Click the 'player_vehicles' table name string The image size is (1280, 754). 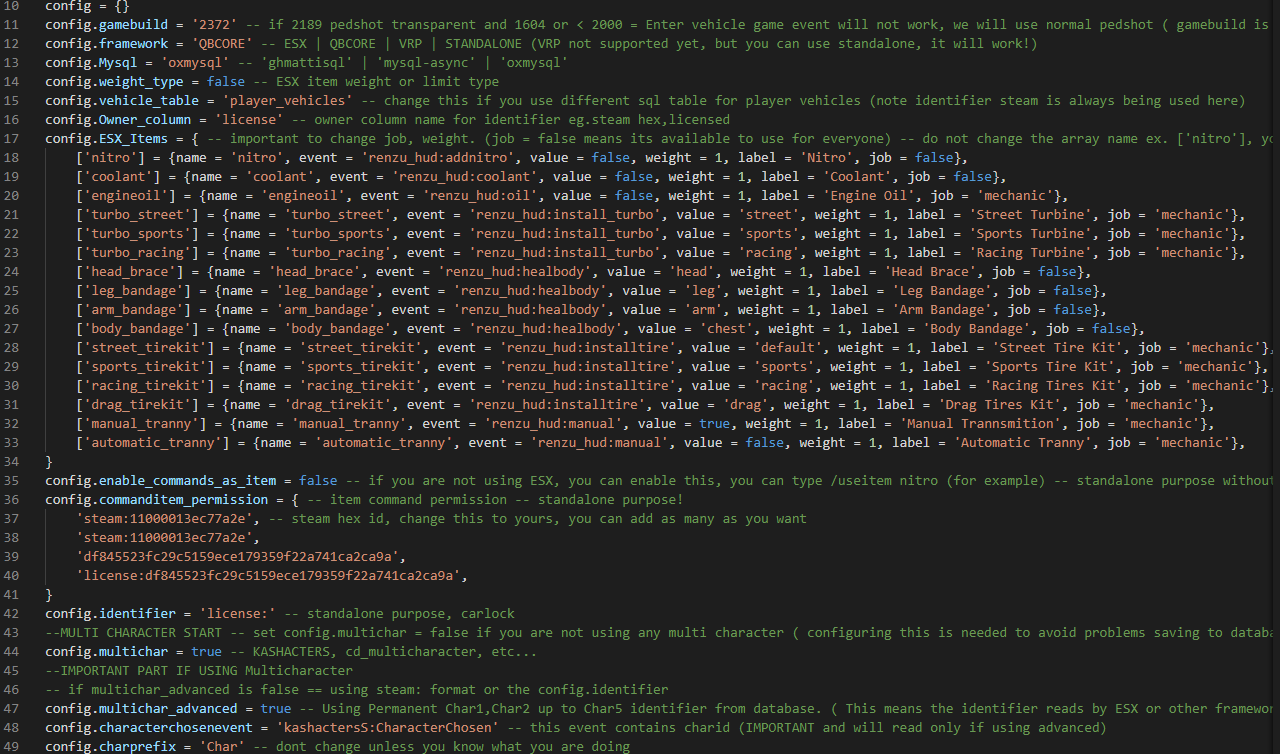click(287, 101)
